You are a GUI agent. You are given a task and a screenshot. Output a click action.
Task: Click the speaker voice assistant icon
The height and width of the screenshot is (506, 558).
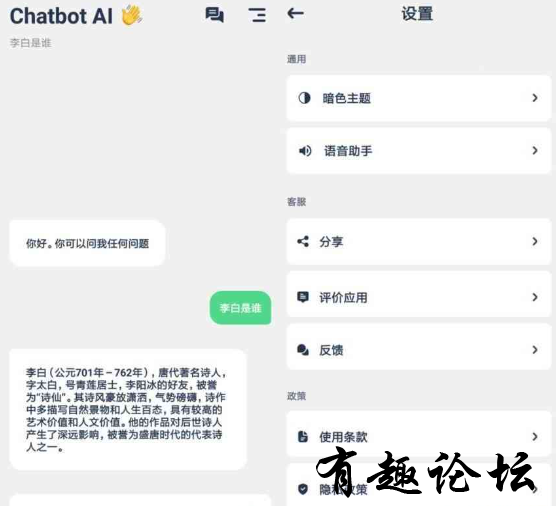click(305, 151)
